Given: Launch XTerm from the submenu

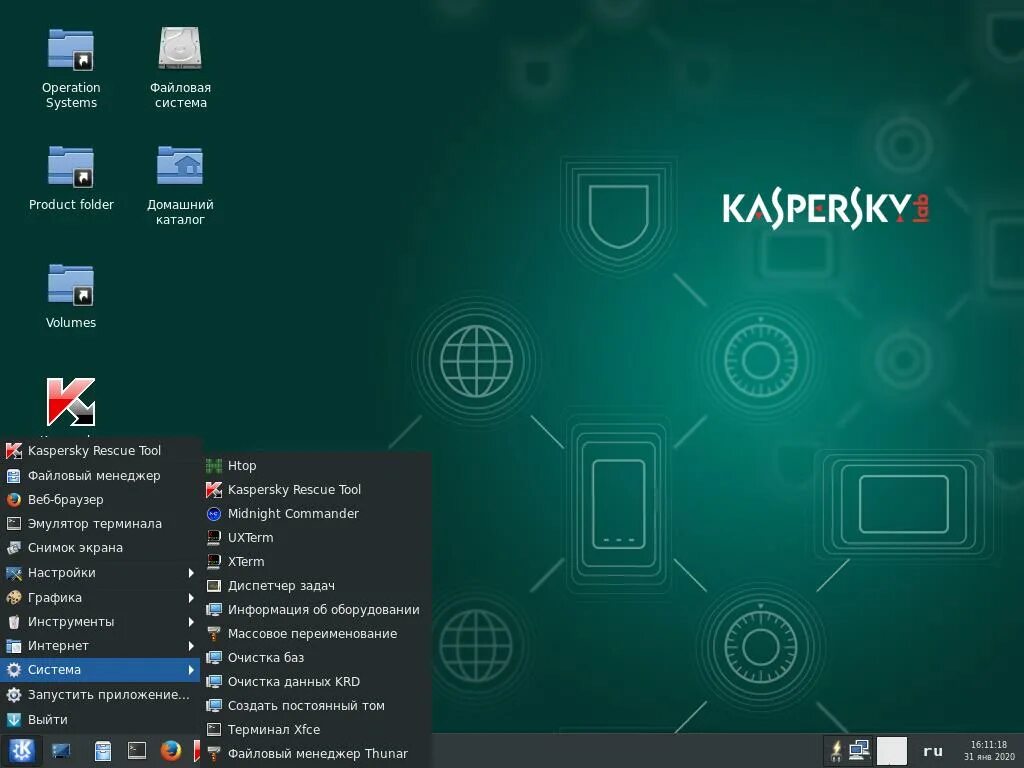Looking at the screenshot, I should pyautogui.click(x=316, y=562).
